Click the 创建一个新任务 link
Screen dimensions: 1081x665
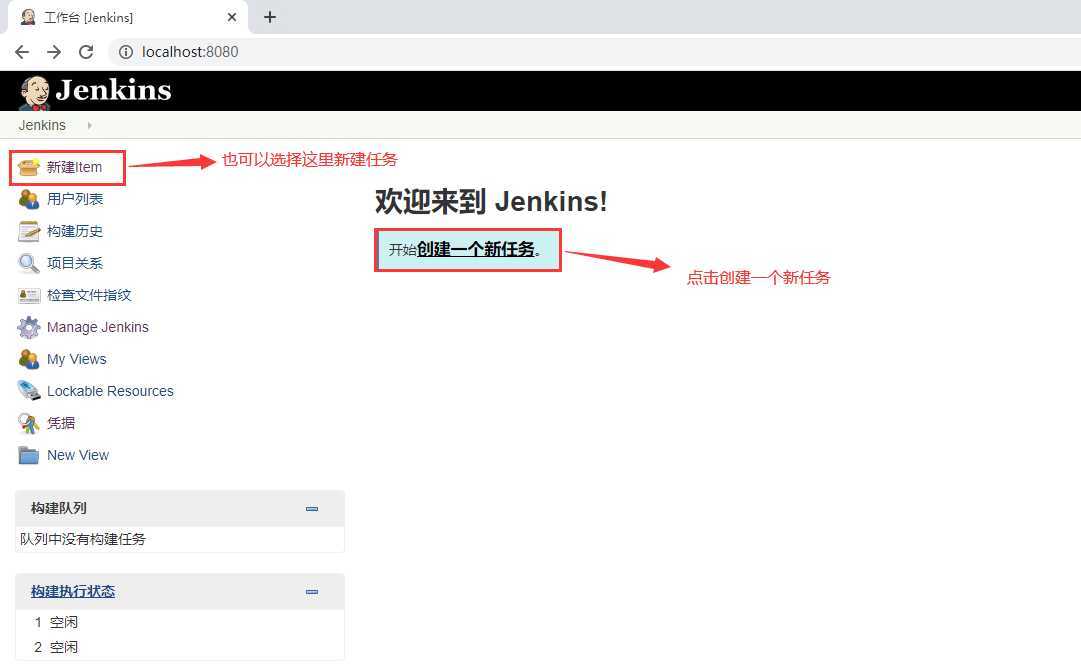[476, 249]
